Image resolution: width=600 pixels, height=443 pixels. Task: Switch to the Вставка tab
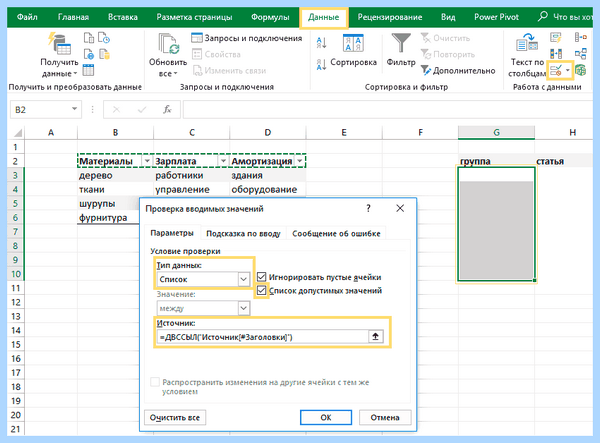pyautogui.click(x=123, y=17)
